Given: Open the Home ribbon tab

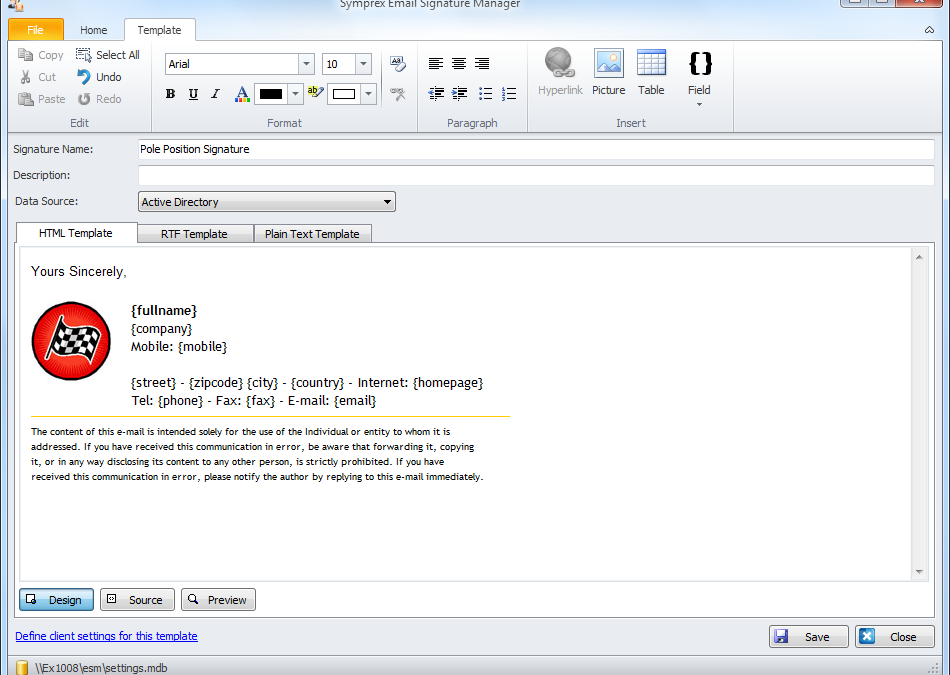Looking at the screenshot, I should pyautogui.click(x=93, y=29).
